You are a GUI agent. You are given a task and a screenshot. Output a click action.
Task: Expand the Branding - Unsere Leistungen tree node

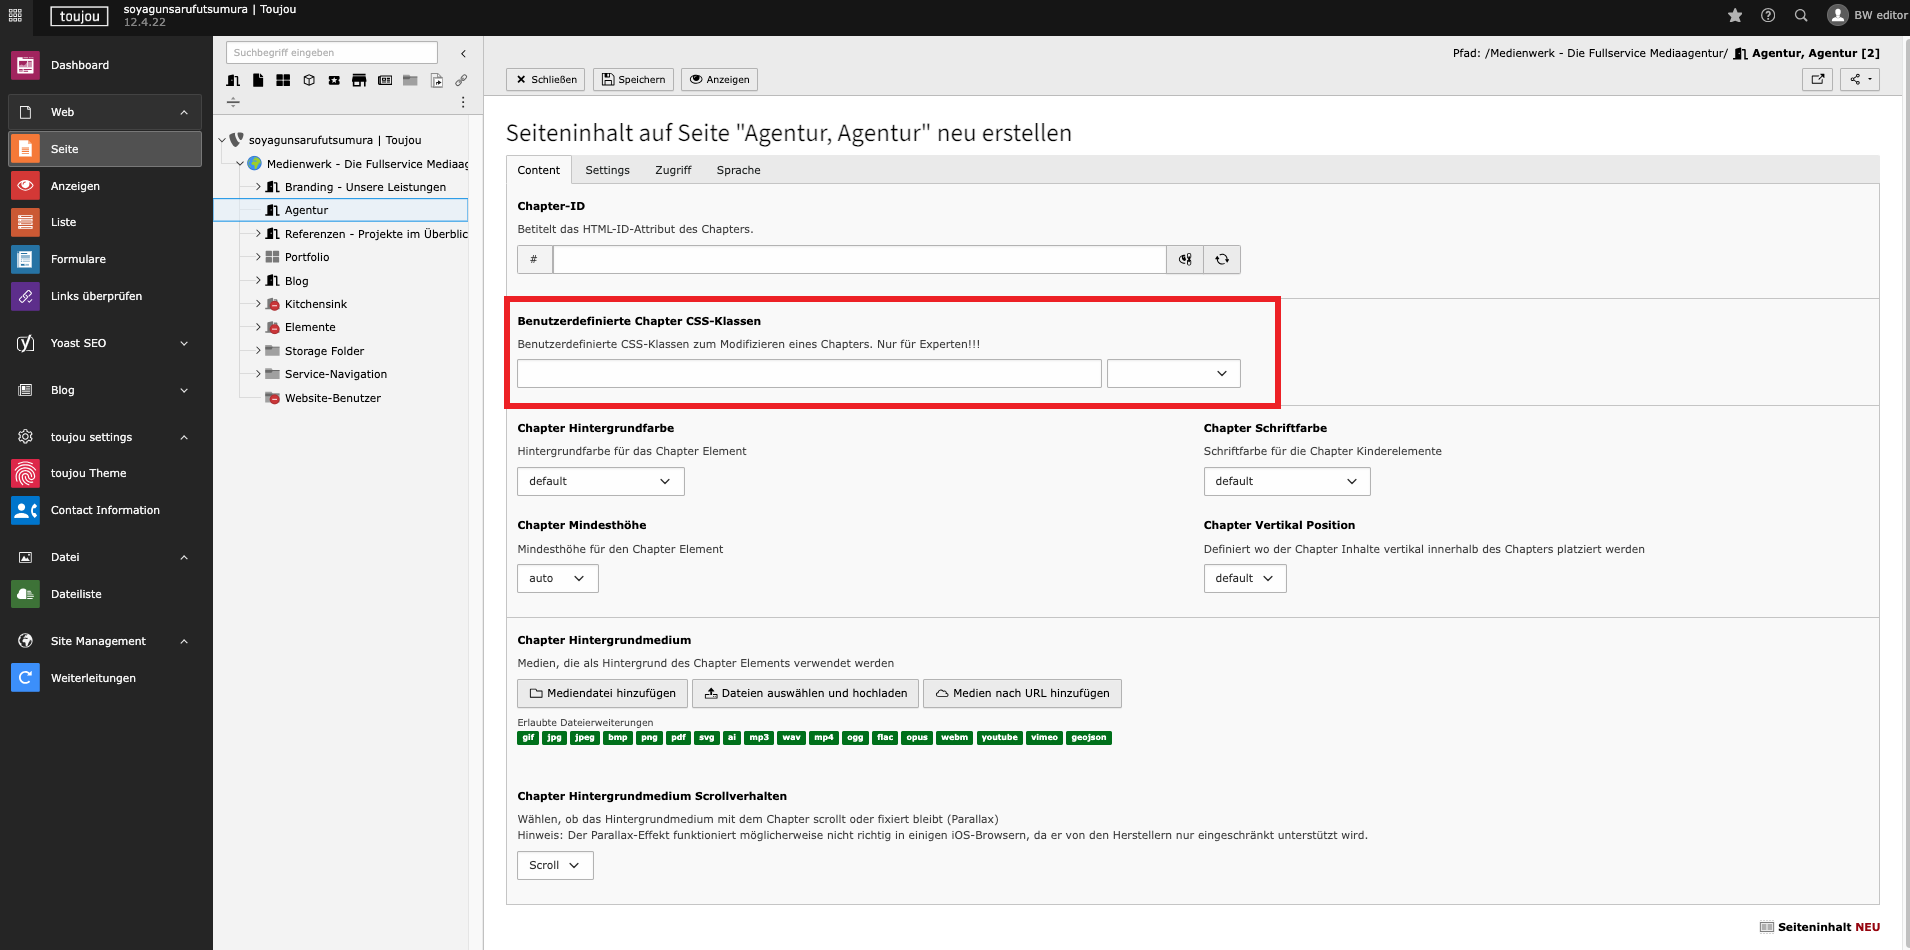tap(258, 187)
